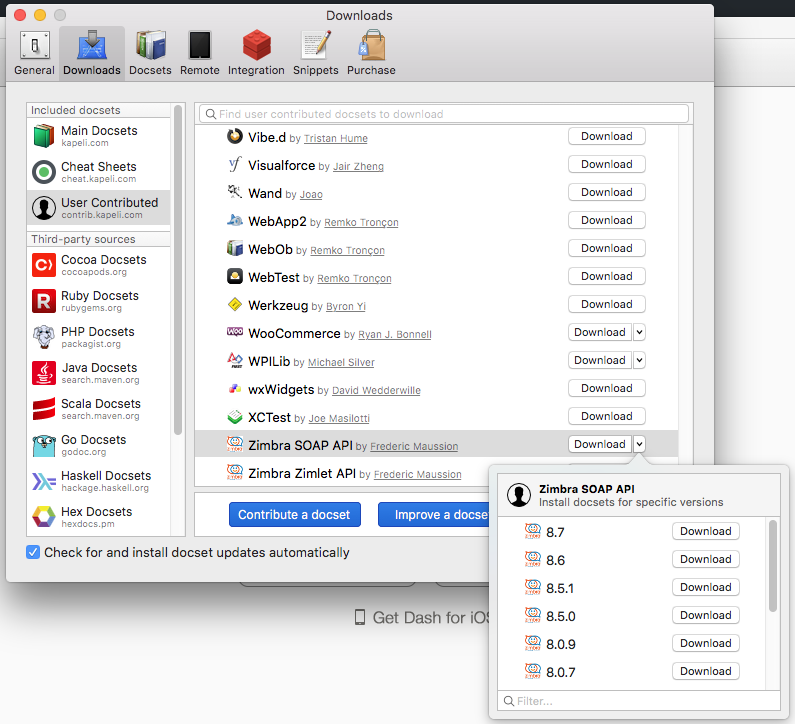Viewport: 795px width, 724px height.
Task: Download the XCTest docset
Action: [606, 416]
